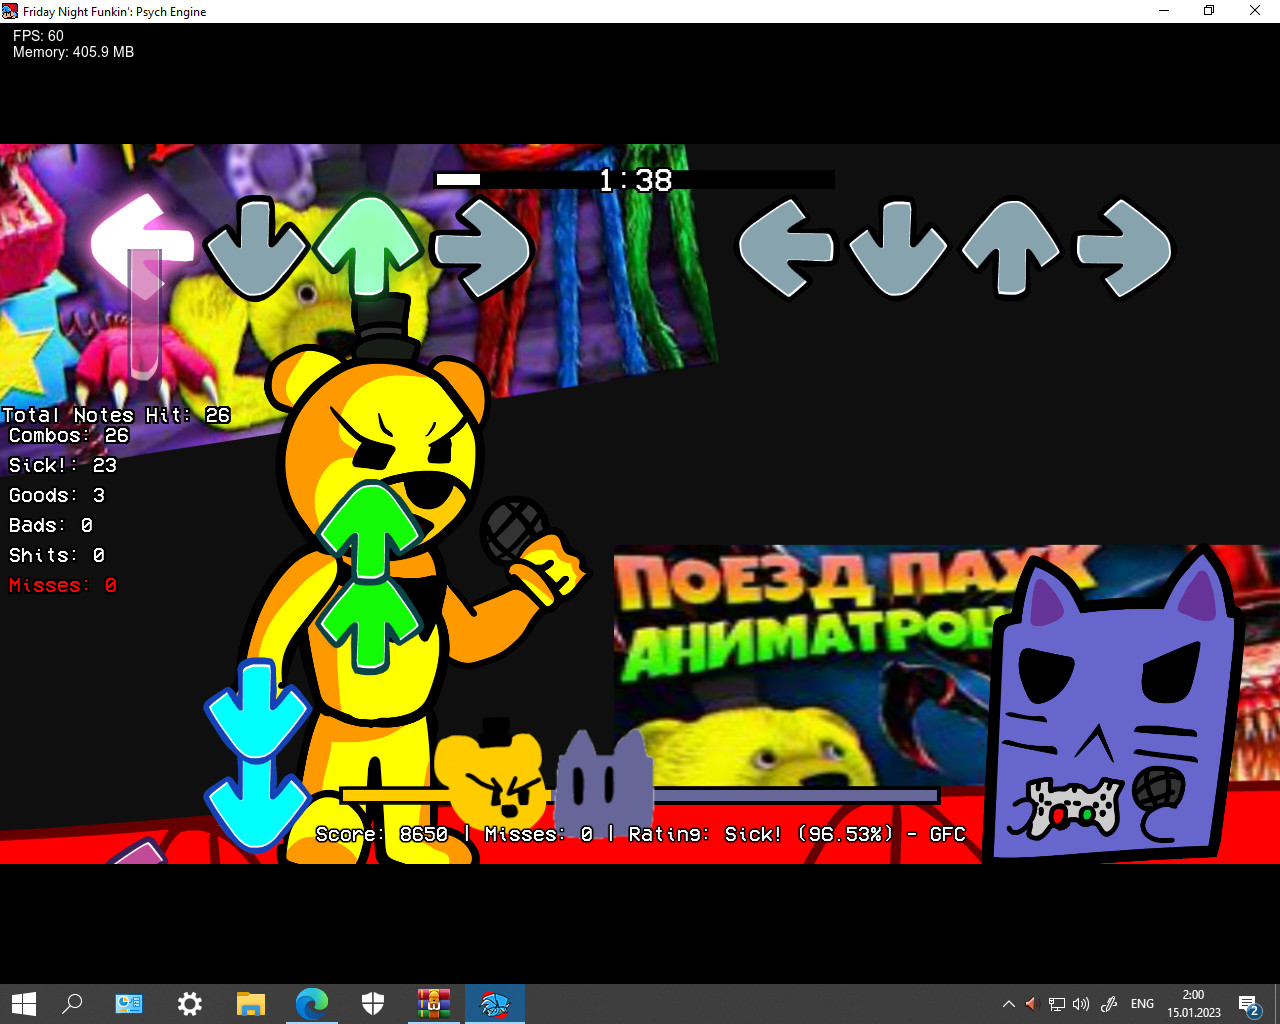Click the upper falling cyan down-arrow note
The height and width of the screenshot is (1024, 1280).
[257, 708]
